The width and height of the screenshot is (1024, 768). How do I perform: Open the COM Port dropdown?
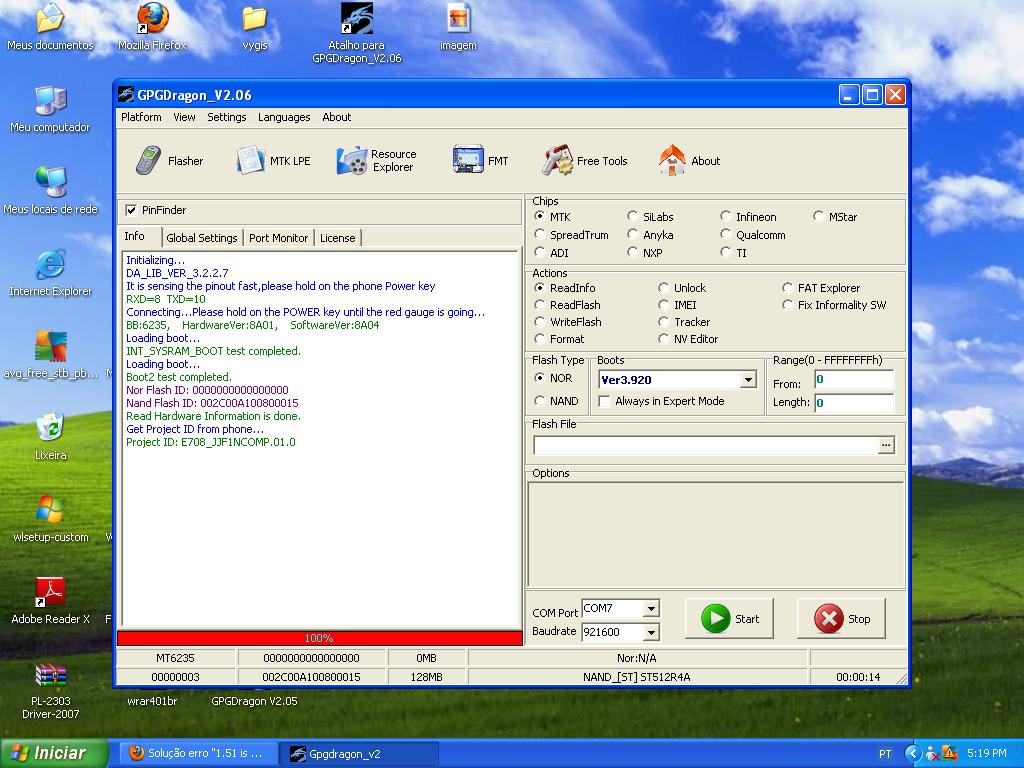pyautogui.click(x=650, y=609)
